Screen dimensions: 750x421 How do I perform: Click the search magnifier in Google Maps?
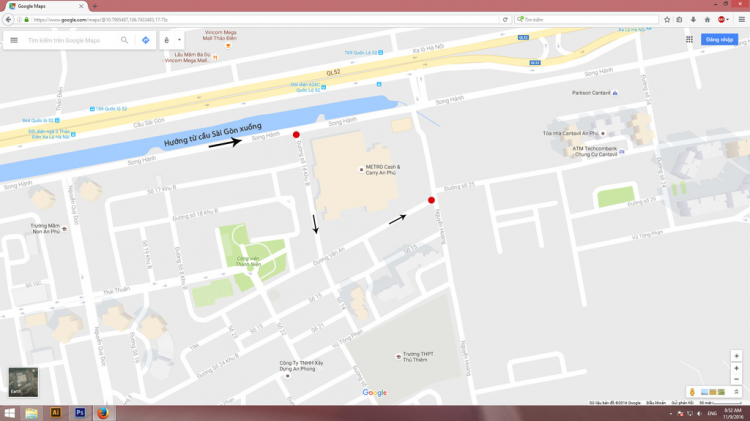coord(124,40)
